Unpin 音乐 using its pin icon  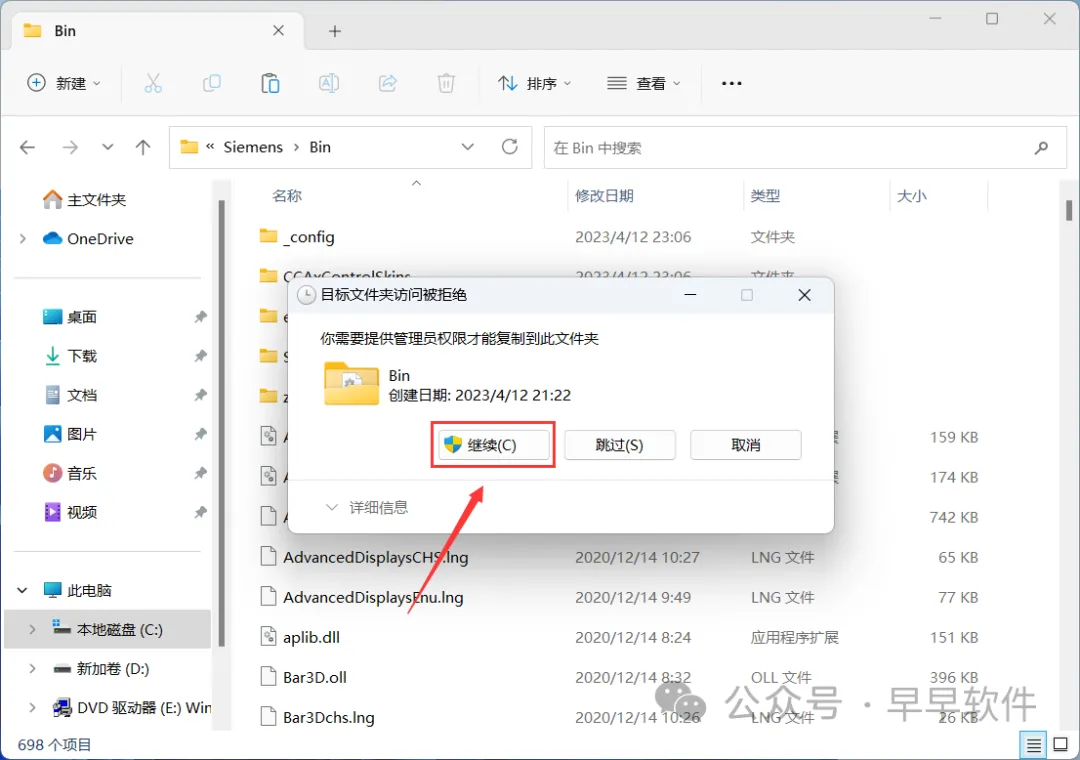(x=200, y=473)
